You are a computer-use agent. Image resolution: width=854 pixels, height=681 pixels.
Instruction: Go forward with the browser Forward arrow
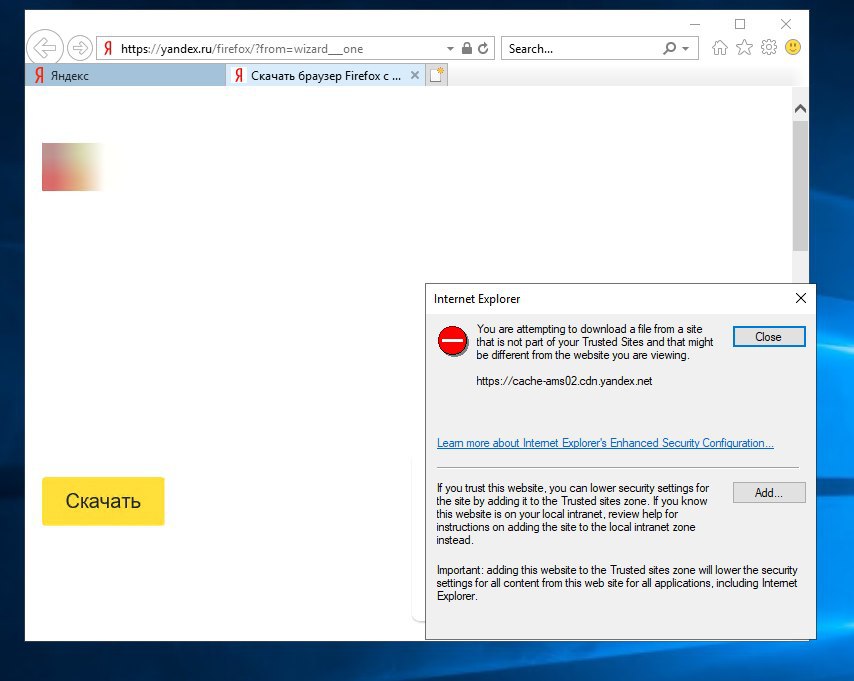coord(80,48)
